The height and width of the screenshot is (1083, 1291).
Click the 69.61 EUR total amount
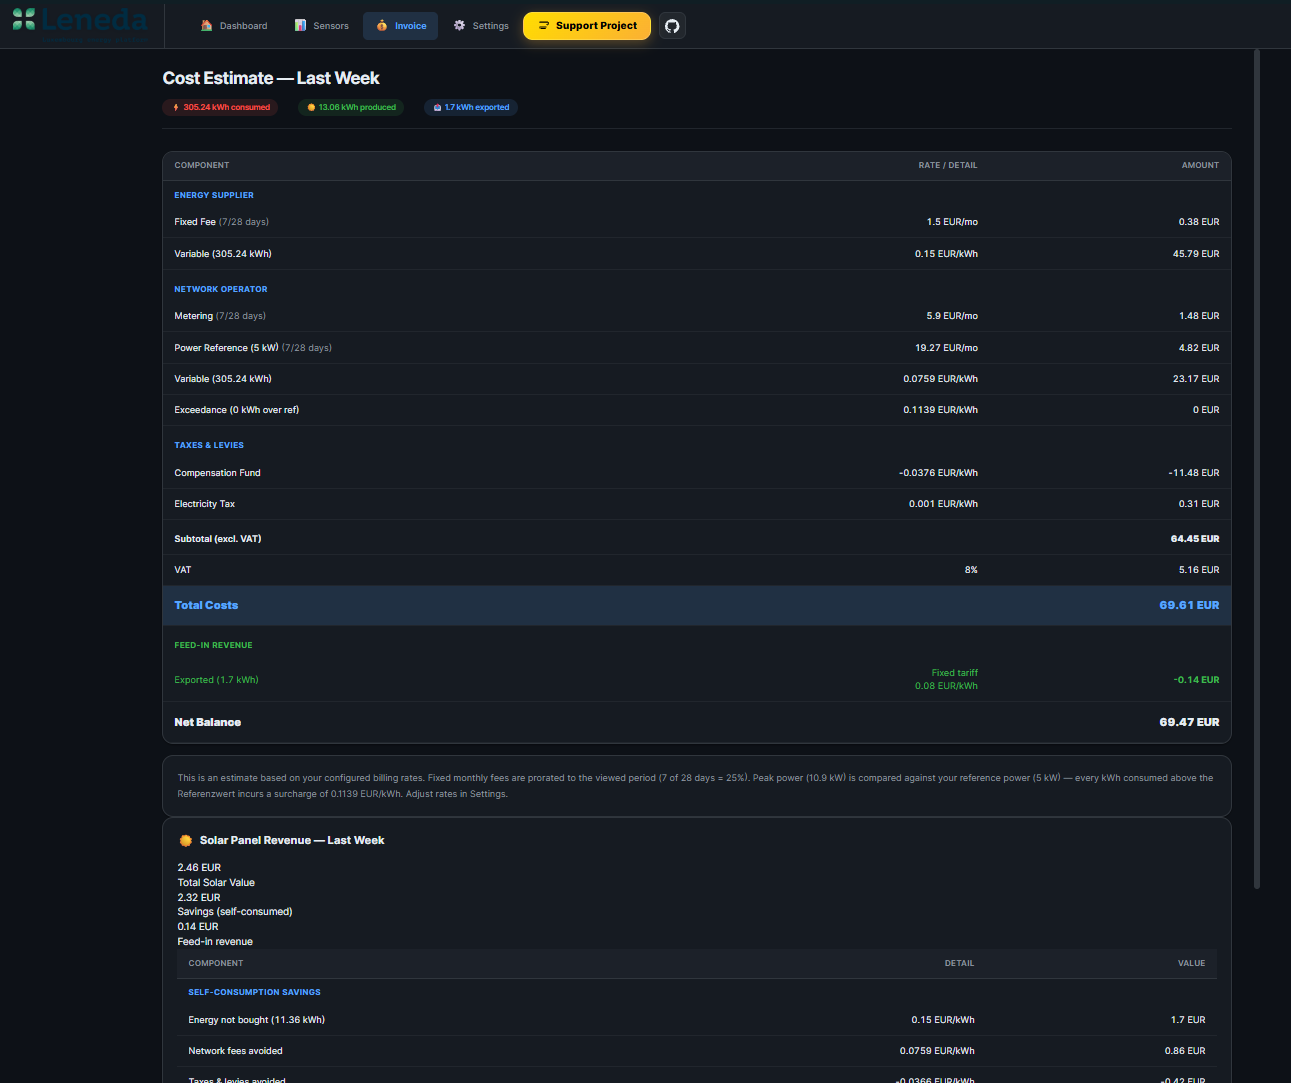pyautogui.click(x=1189, y=605)
